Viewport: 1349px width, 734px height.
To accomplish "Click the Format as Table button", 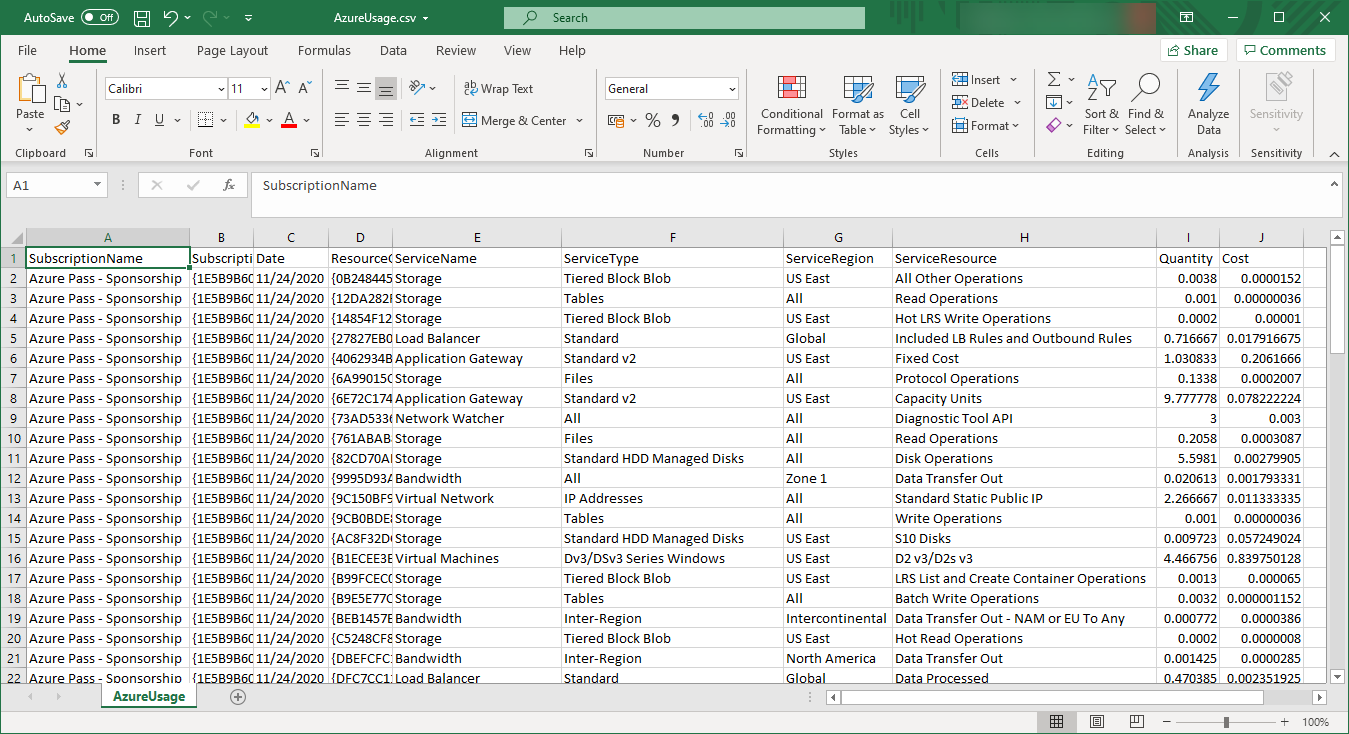I will (858, 105).
